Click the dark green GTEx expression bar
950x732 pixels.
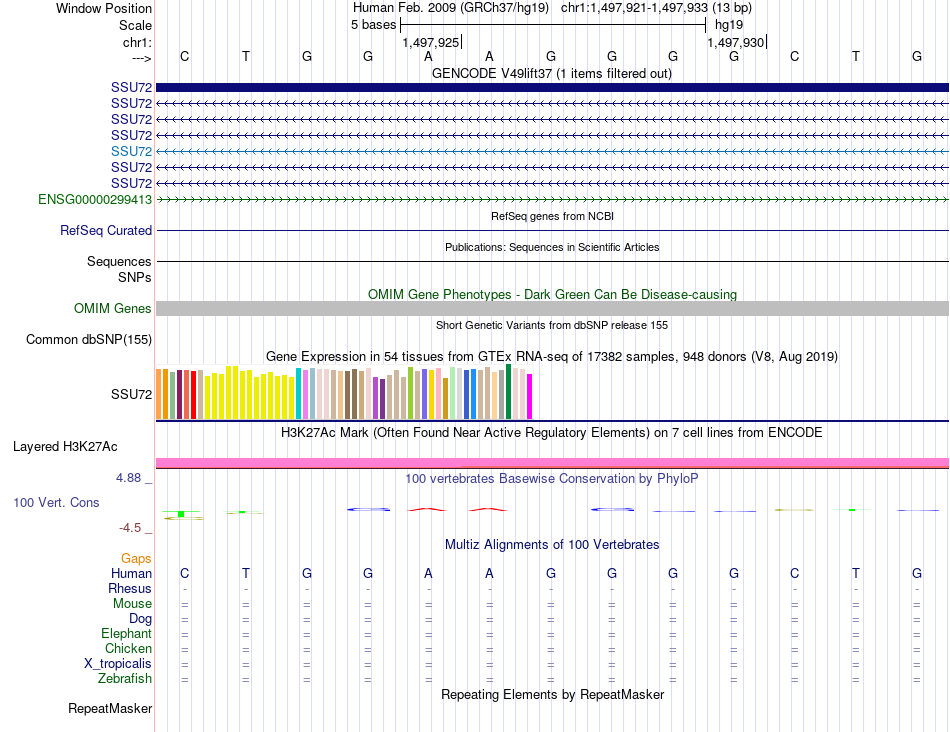click(x=508, y=391)
